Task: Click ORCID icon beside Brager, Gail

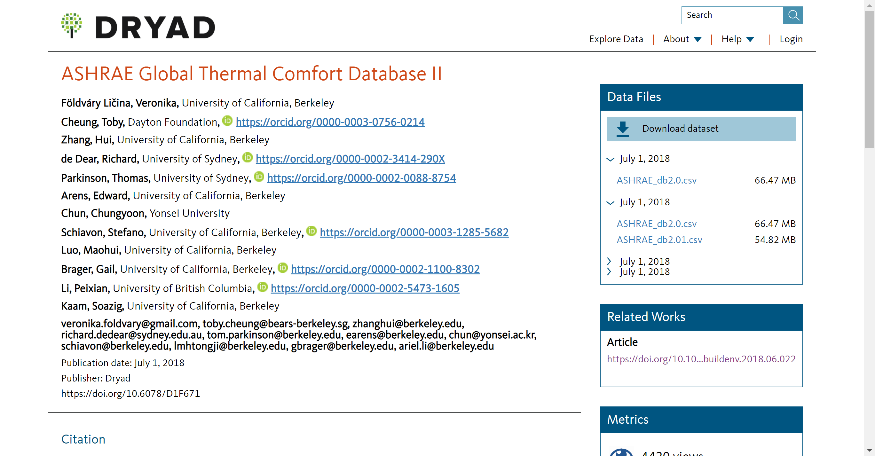Action: point(283,268)
